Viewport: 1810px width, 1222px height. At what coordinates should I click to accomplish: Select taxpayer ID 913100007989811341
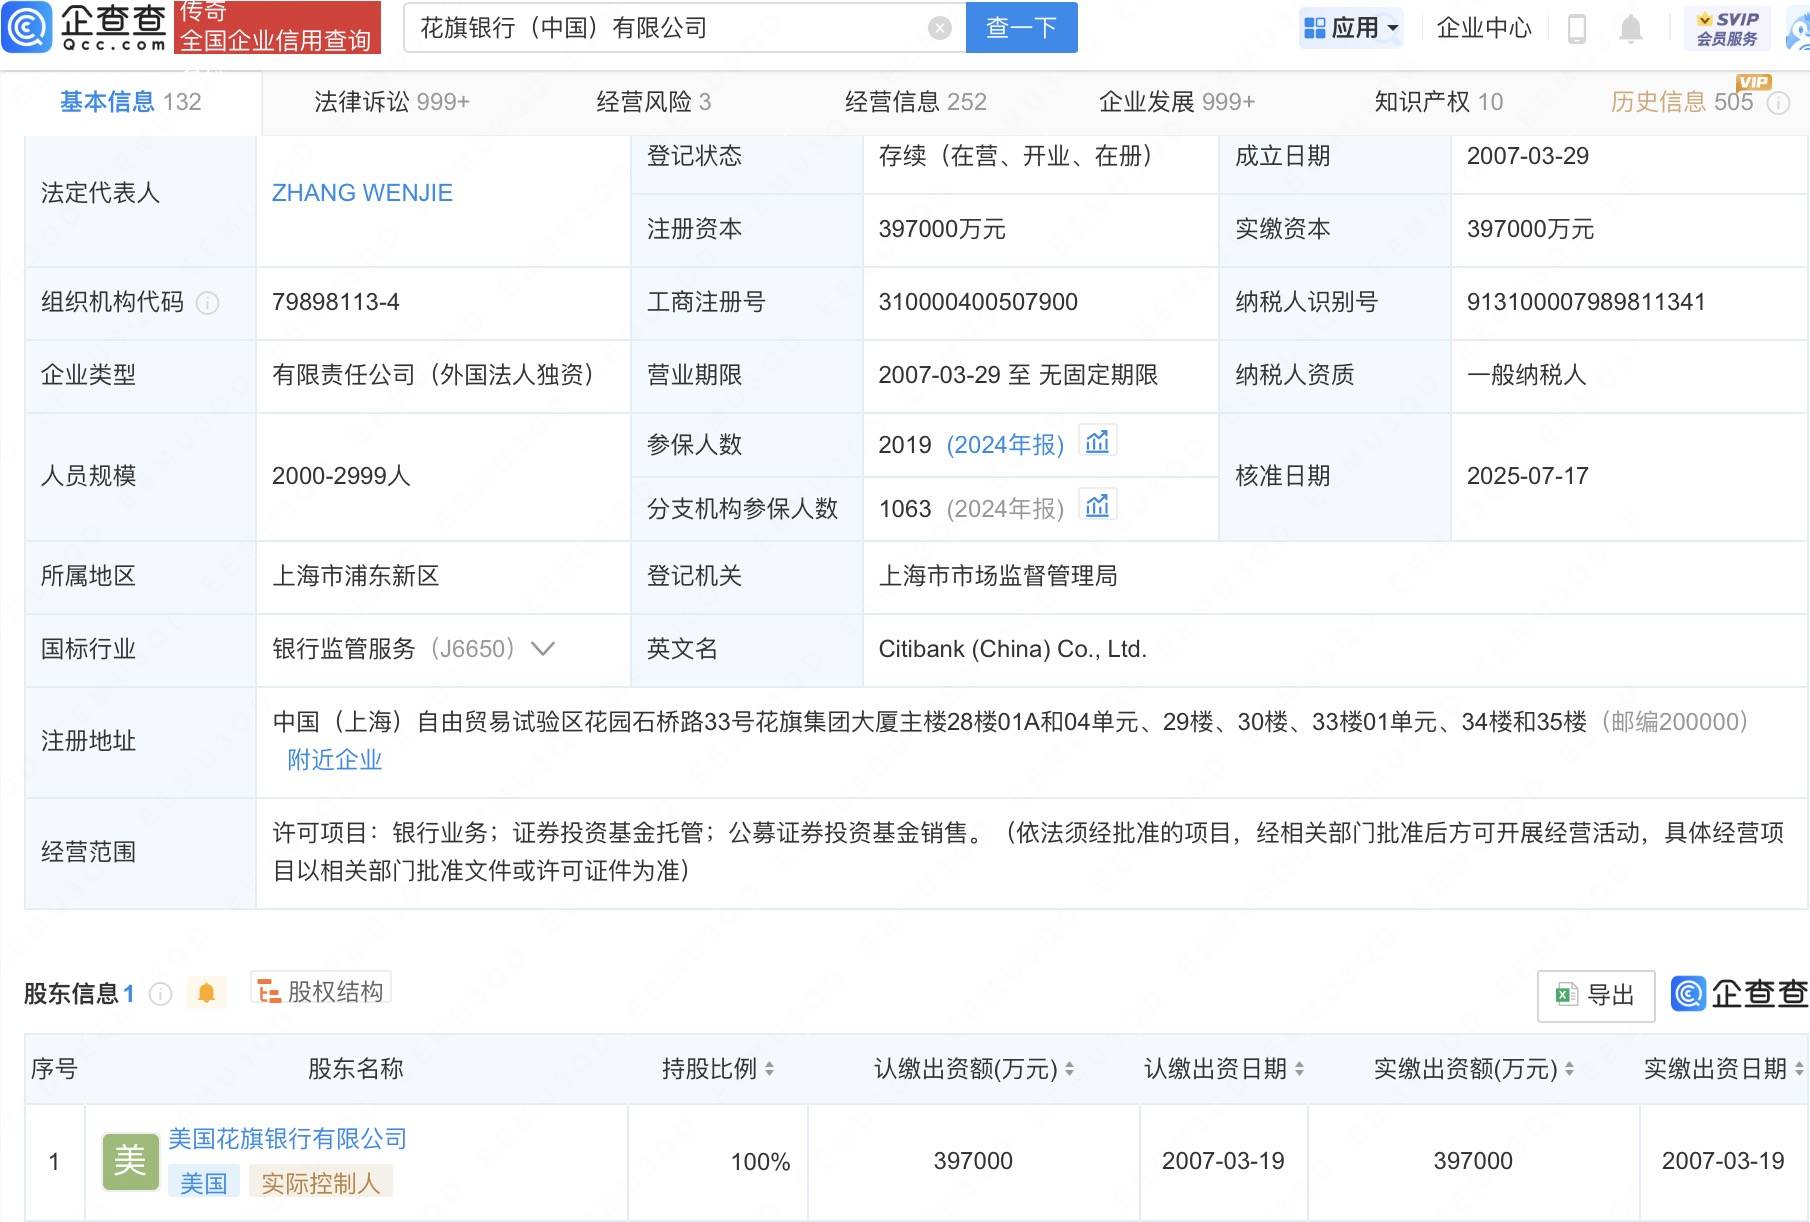click(x=1586, y=302)
